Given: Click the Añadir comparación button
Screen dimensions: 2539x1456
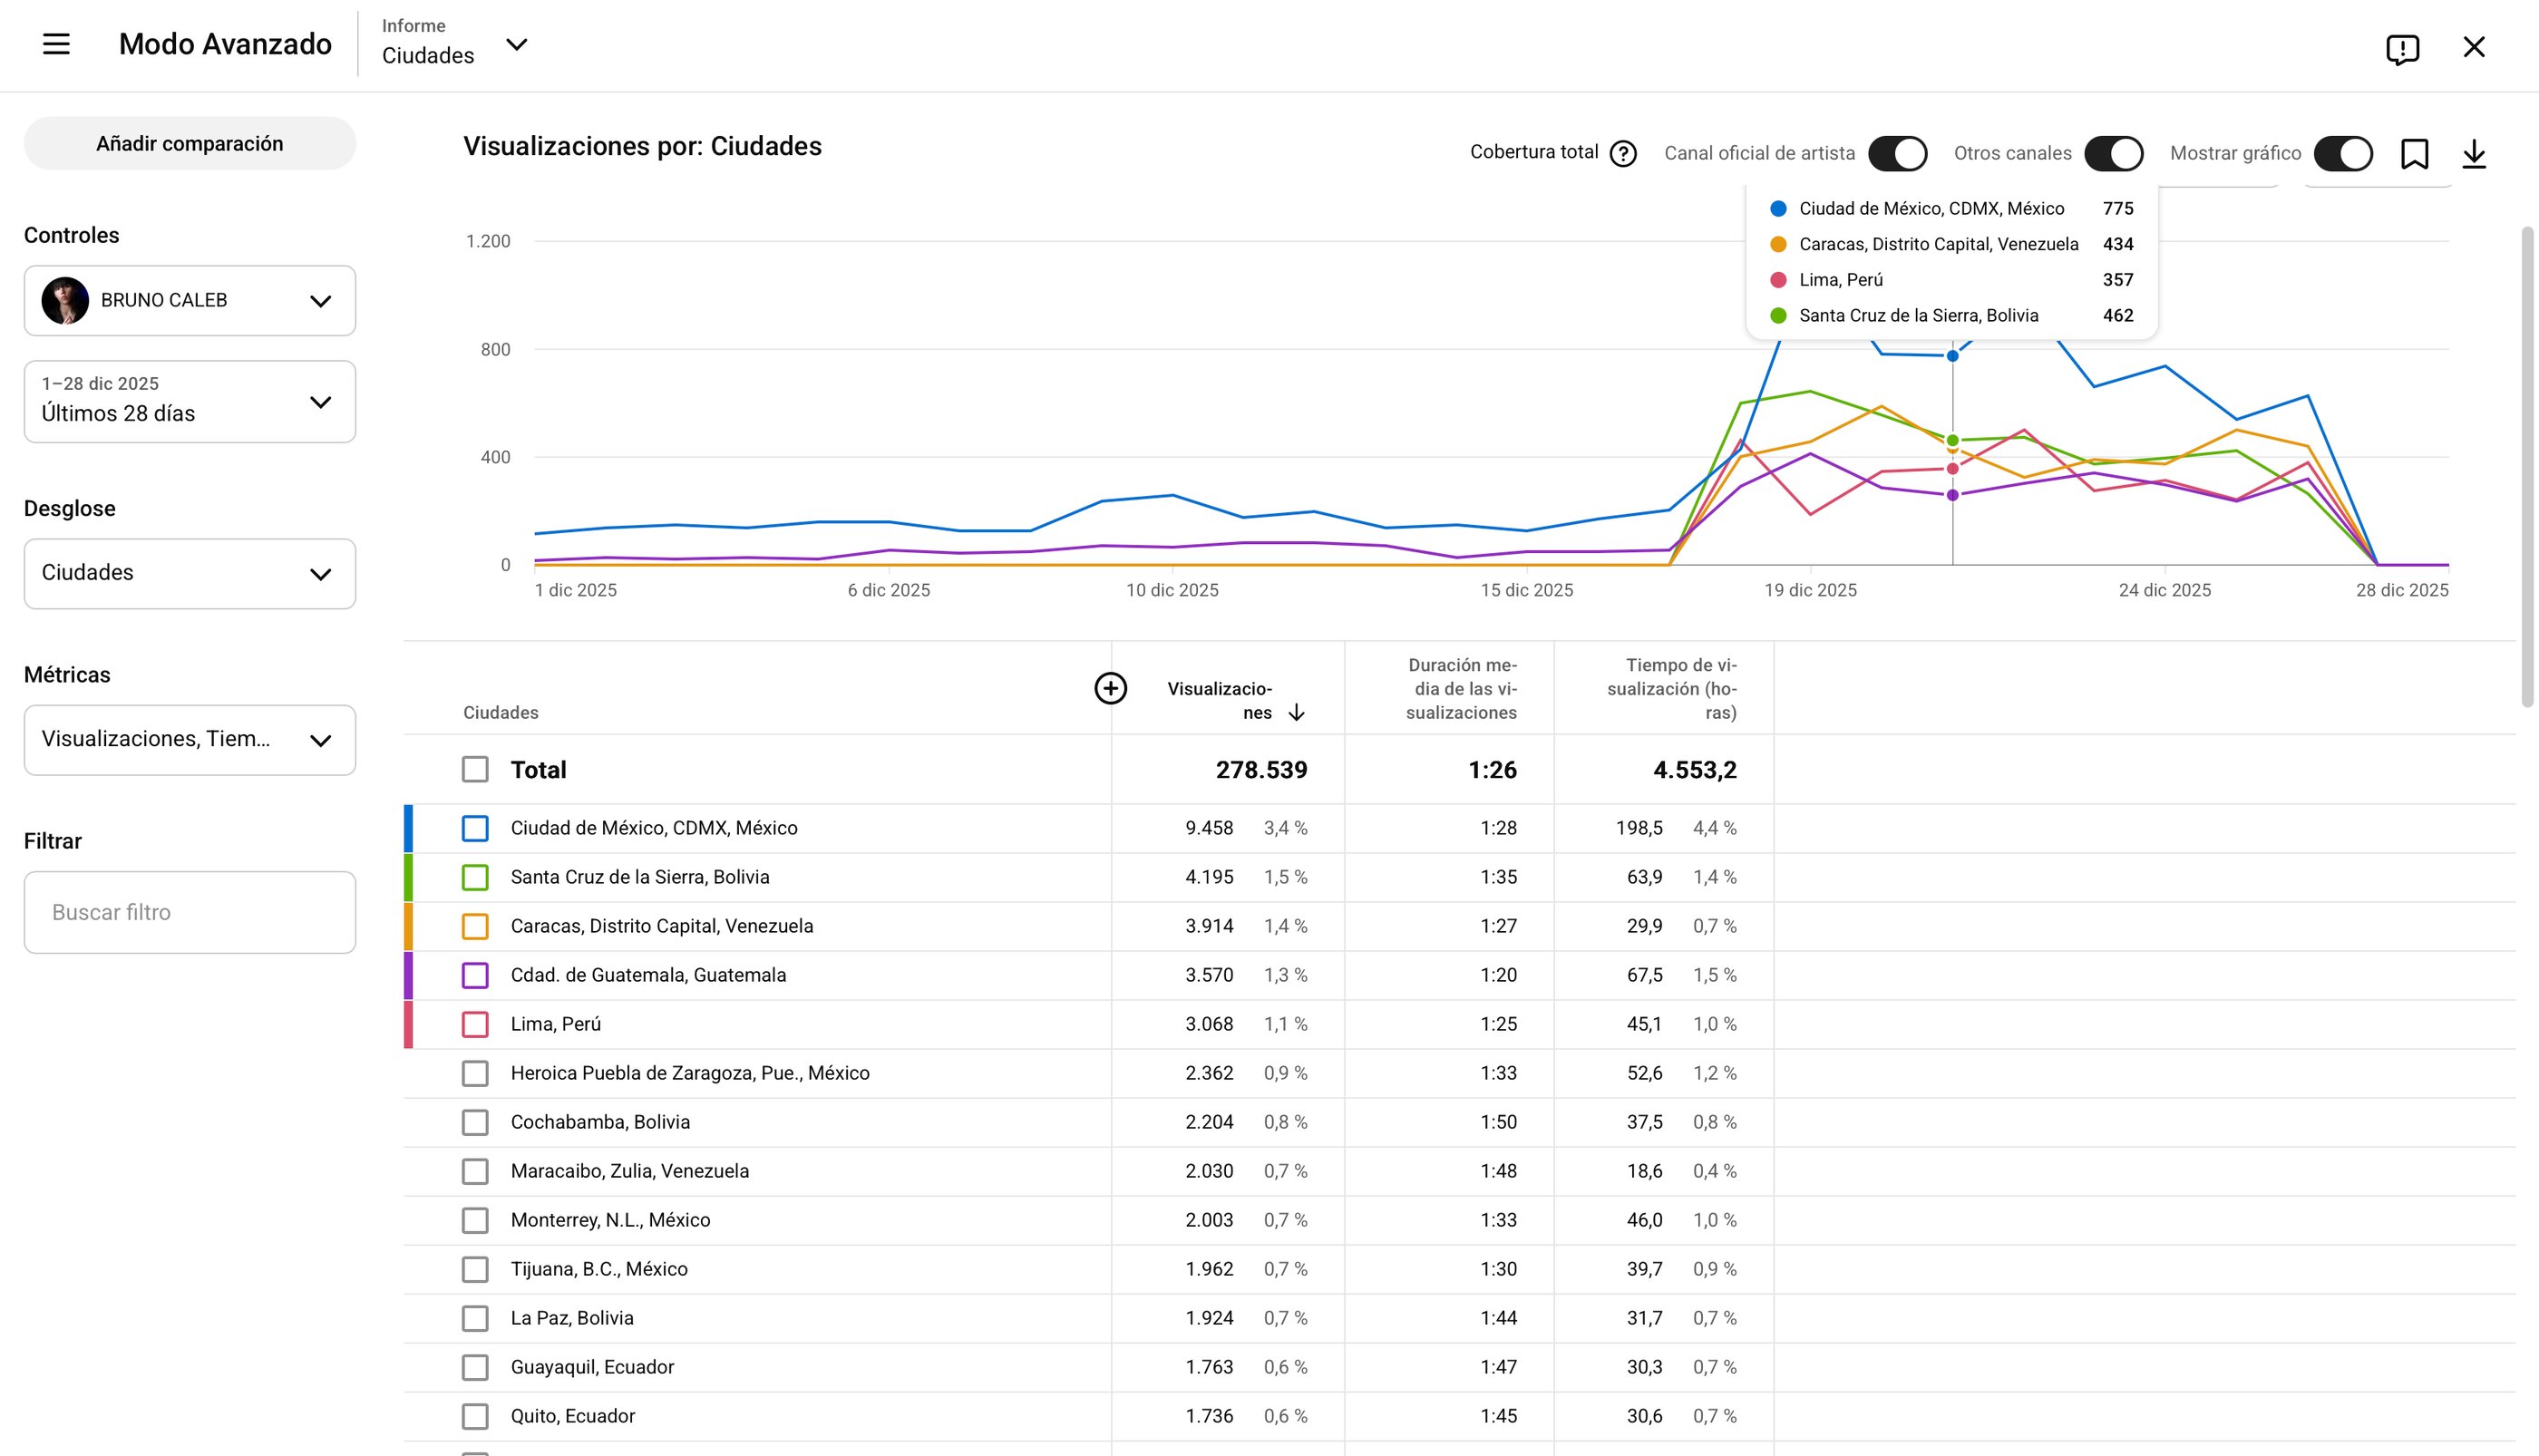Looking at the screenshot, I should 189,144.
